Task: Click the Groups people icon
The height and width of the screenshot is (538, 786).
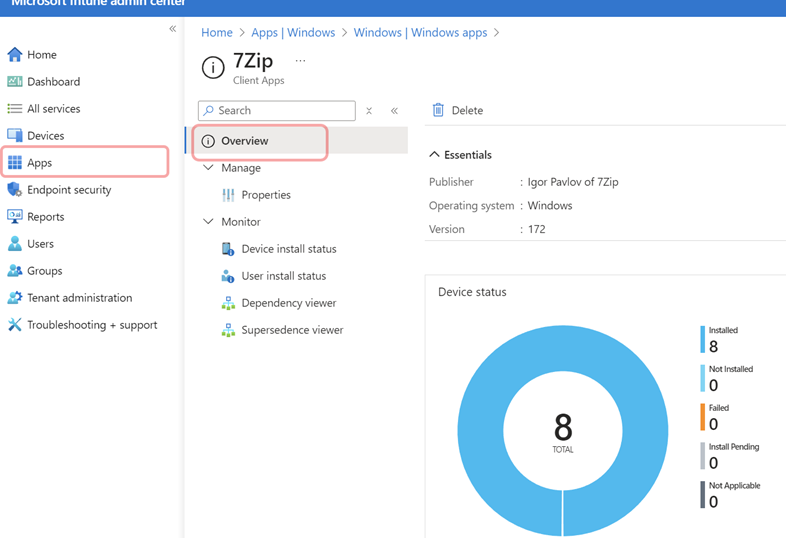Action: tap(15, 271)
